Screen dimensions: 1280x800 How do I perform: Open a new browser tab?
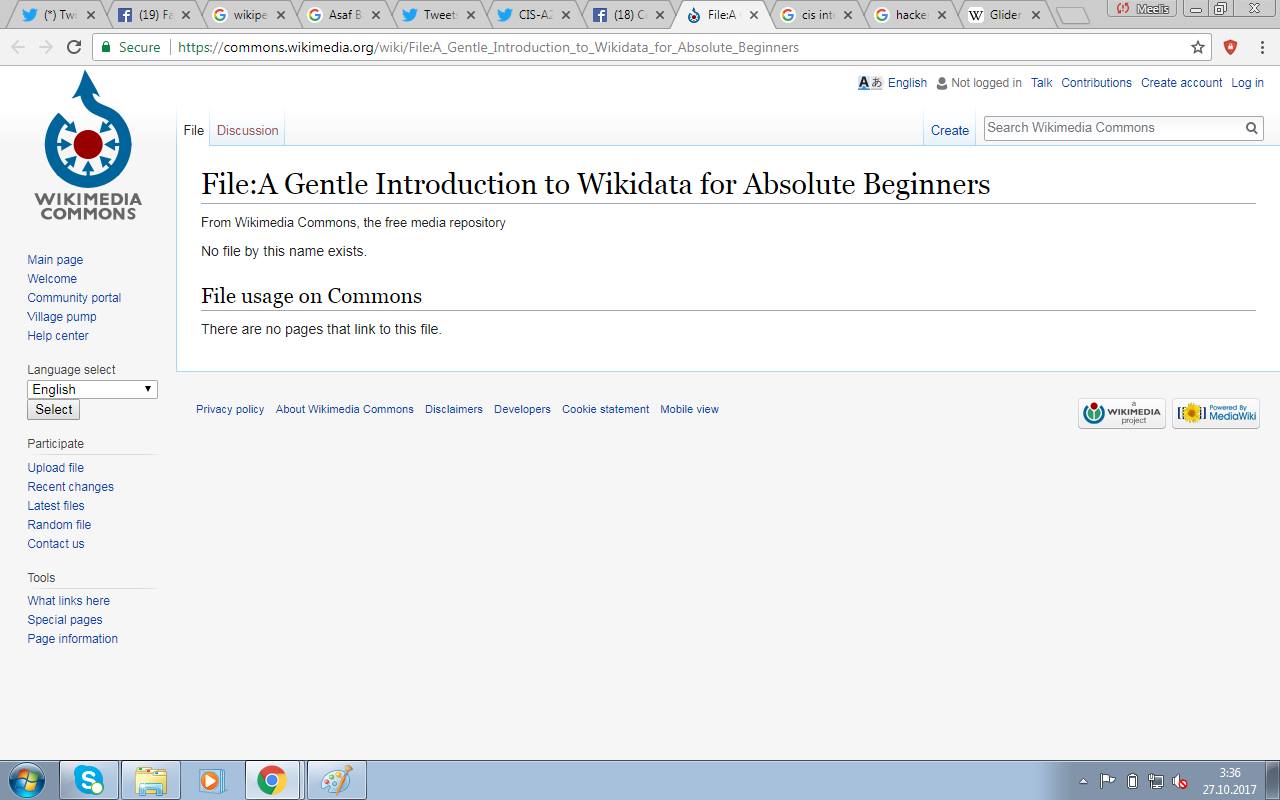[1072, 15]
